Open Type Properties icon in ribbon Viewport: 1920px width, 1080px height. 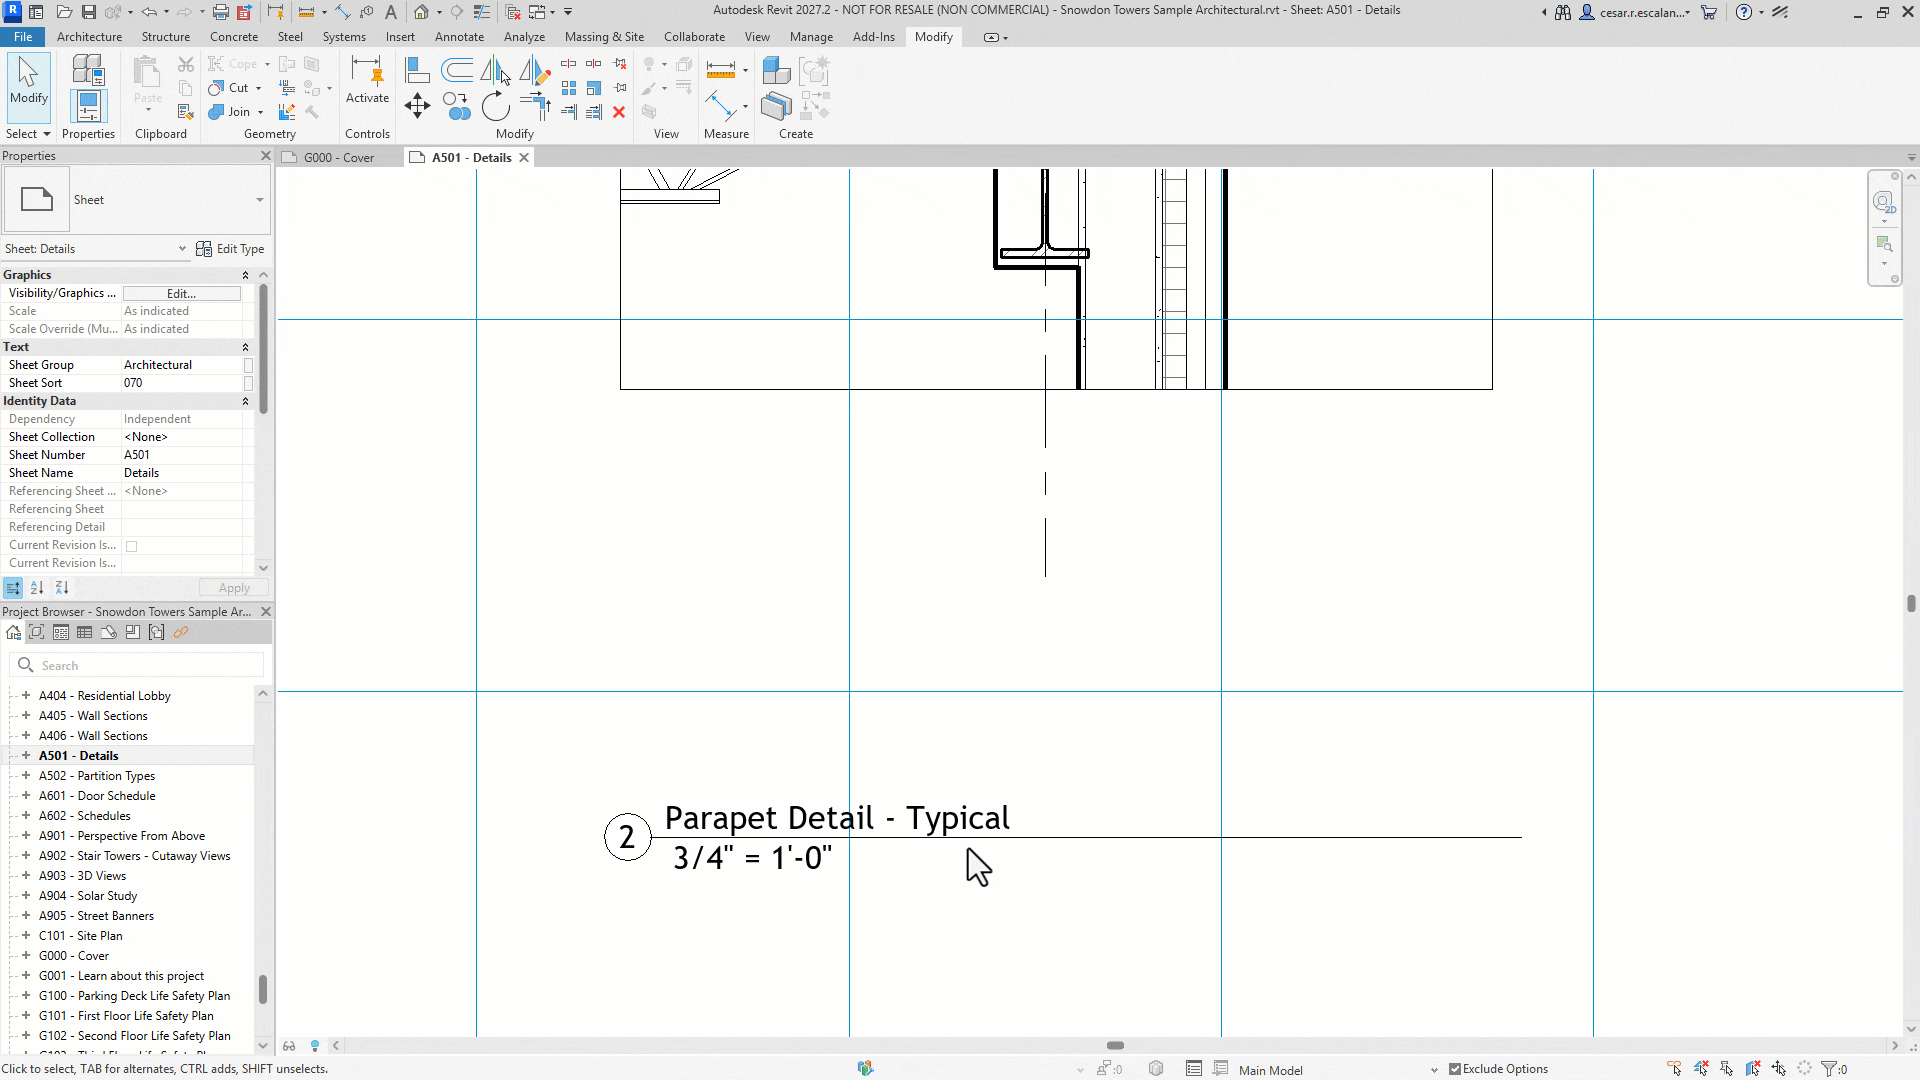coord(88,70)
